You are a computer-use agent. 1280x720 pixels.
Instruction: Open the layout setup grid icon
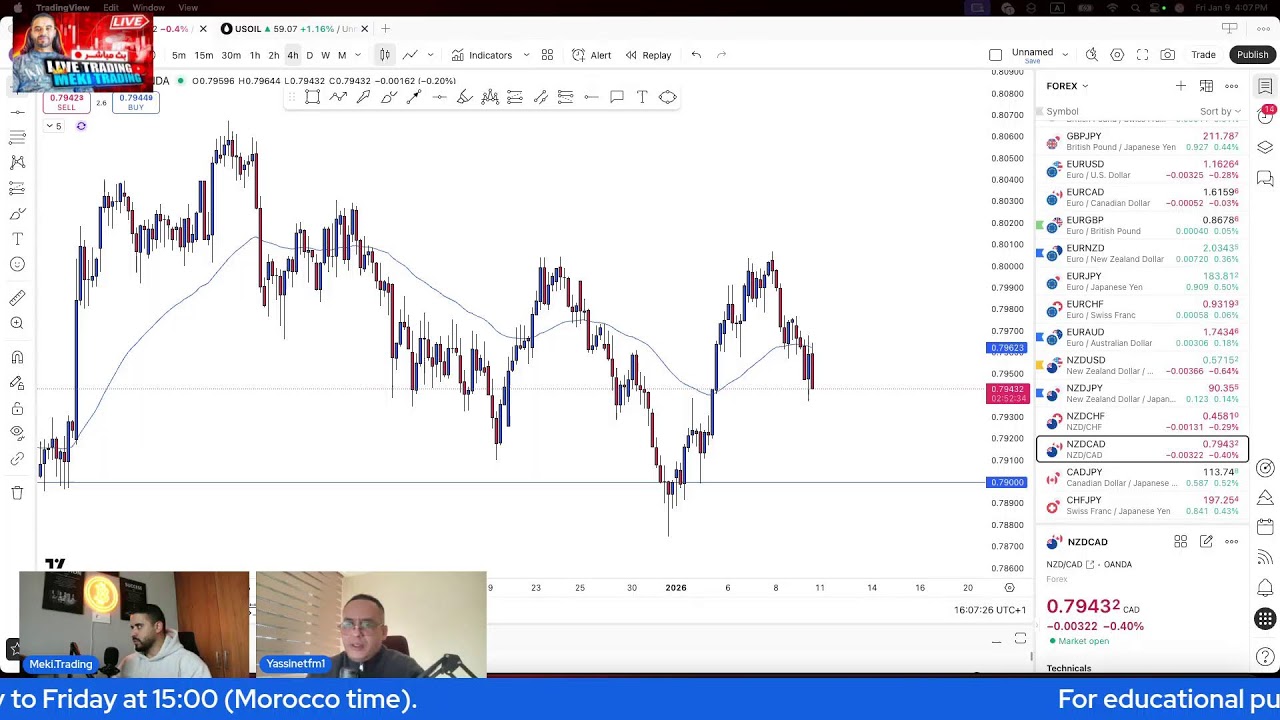[x=547, y=55]
